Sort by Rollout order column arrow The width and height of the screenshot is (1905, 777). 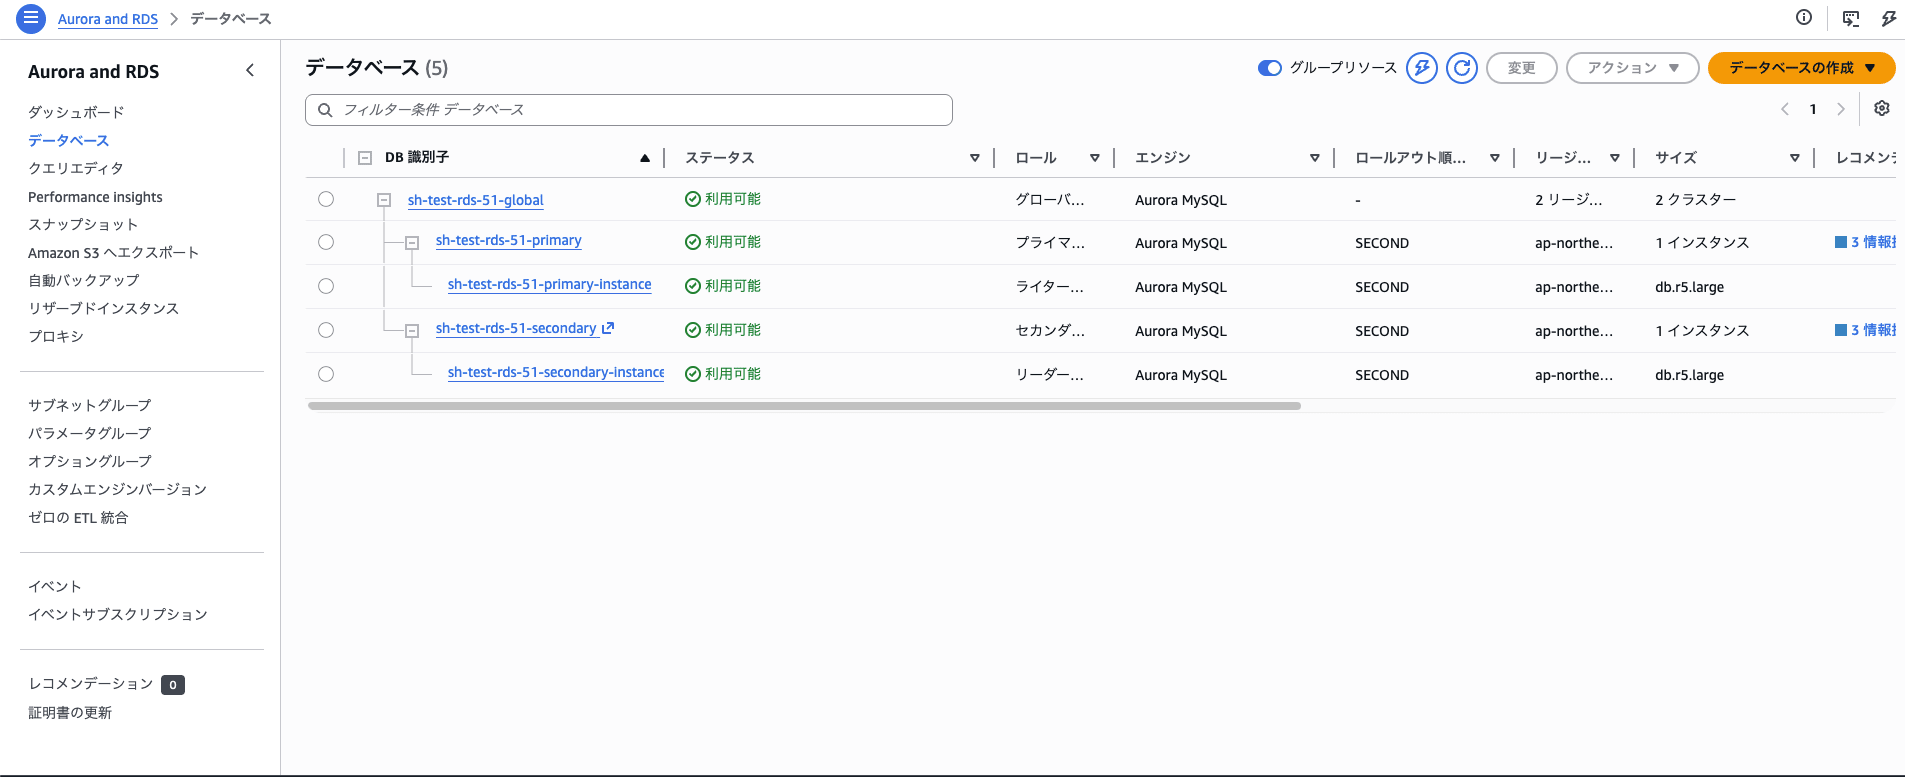[x=1495, y=158]
